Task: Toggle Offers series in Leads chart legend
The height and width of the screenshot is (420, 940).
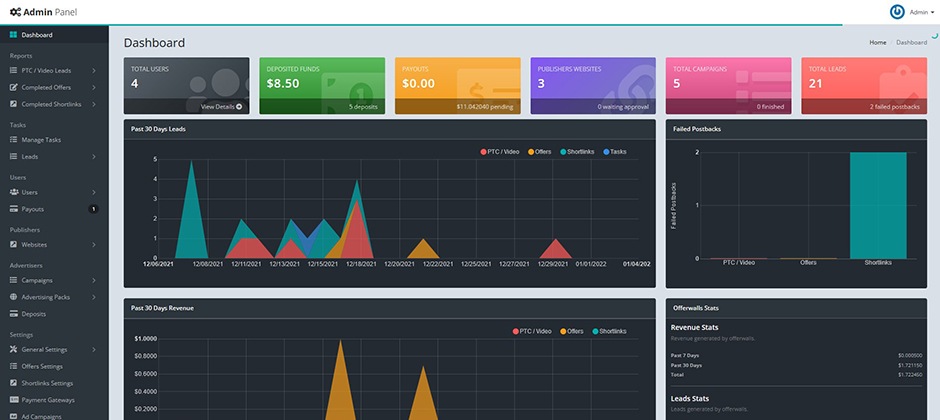Action: [540, 152]
